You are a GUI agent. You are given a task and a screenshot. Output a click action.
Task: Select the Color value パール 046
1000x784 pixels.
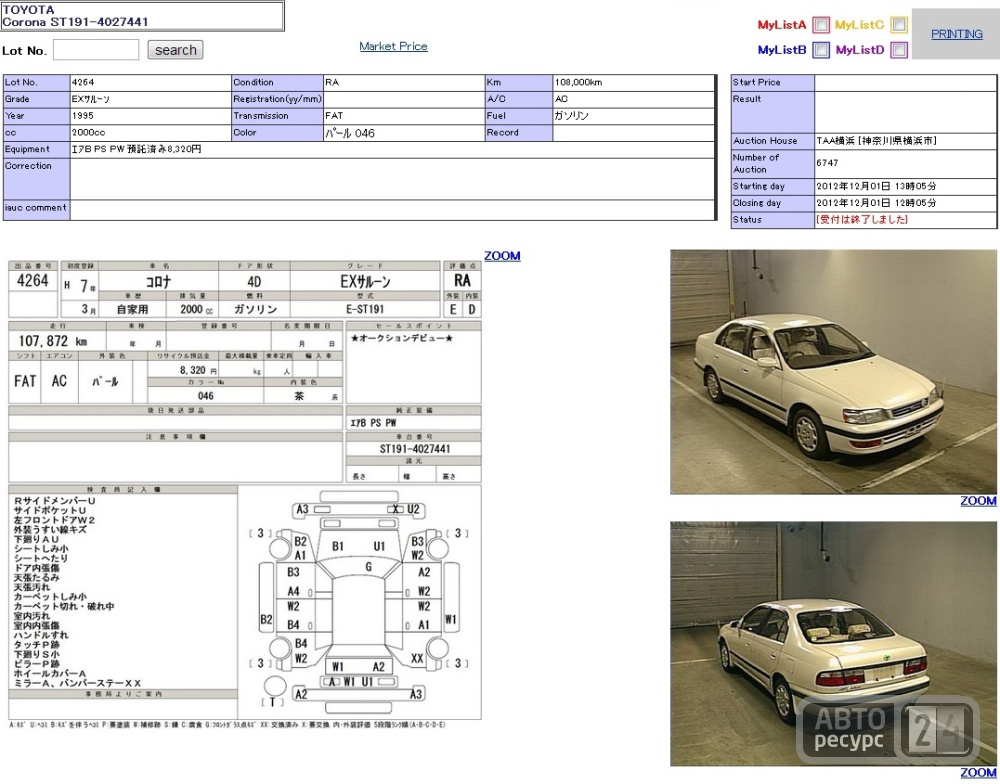tap(349, 133)
